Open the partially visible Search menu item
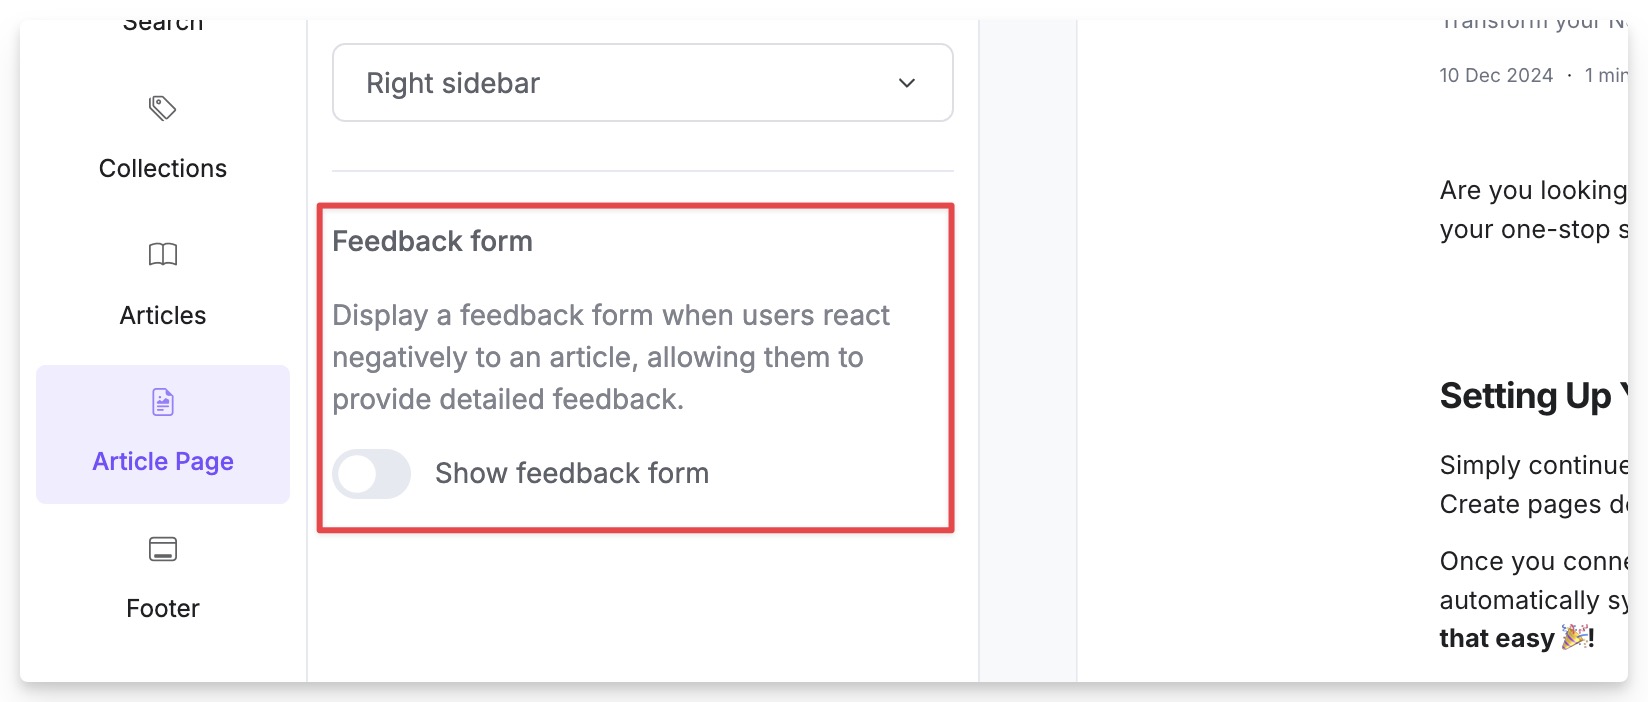Image resolution: width=1648 pixels, height=702 pixels. pyautogui.click(x=163, y=24)
